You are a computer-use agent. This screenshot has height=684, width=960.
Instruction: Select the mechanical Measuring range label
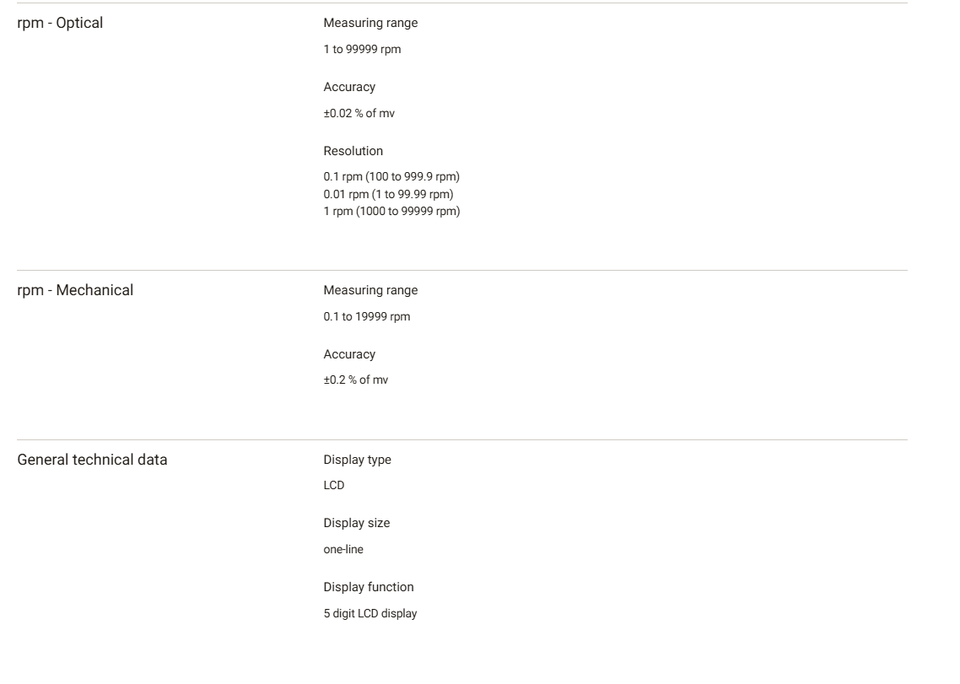click(x=370, y=290)
